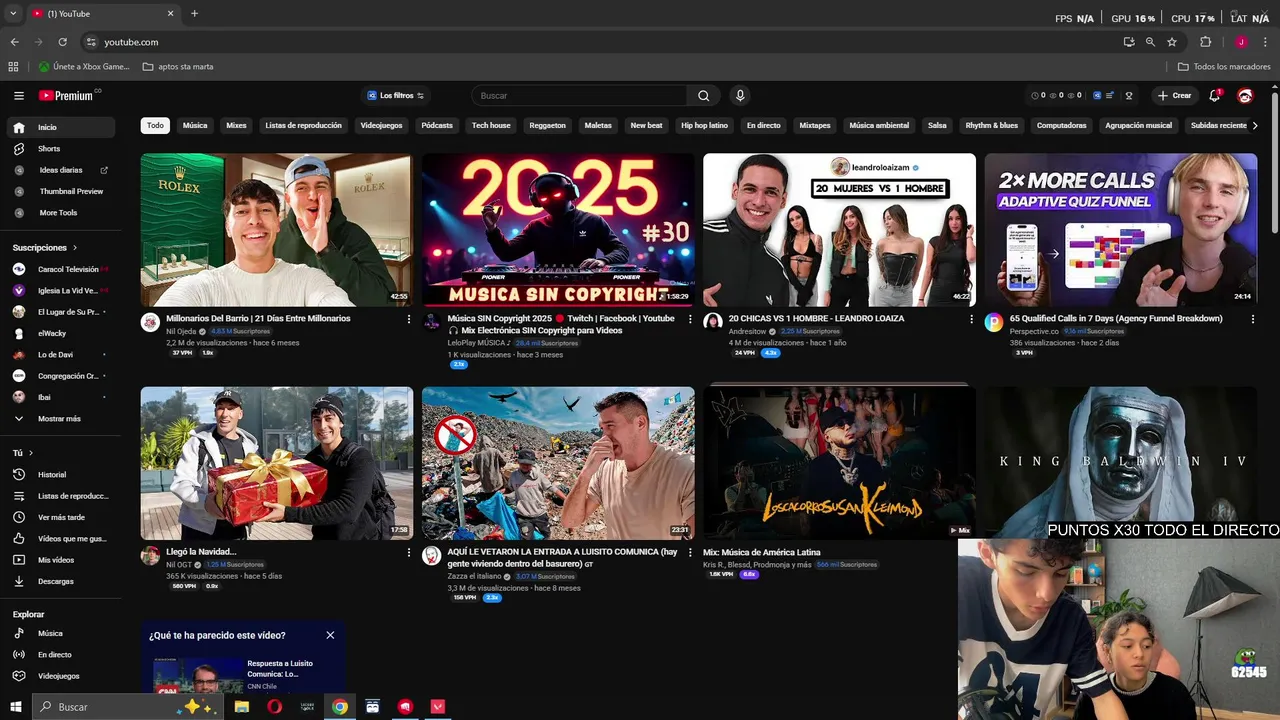Image resolution: width=1280 pixels, height=720 pixels.
Task: Show more category chips with right arrow
Action: 1255,126
